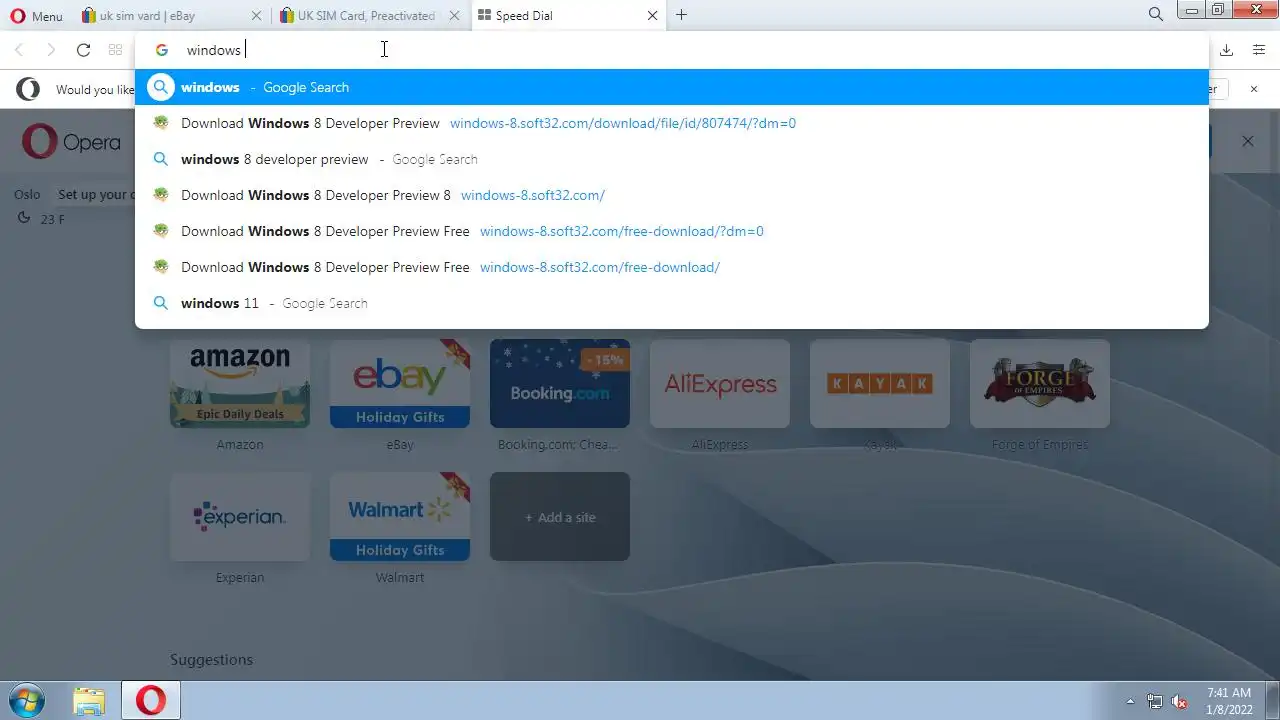Viewport: 1280px width, 720px height.
Task: Click magnifier icon beside windows 11 suggestion
Action: click(161, 303)
